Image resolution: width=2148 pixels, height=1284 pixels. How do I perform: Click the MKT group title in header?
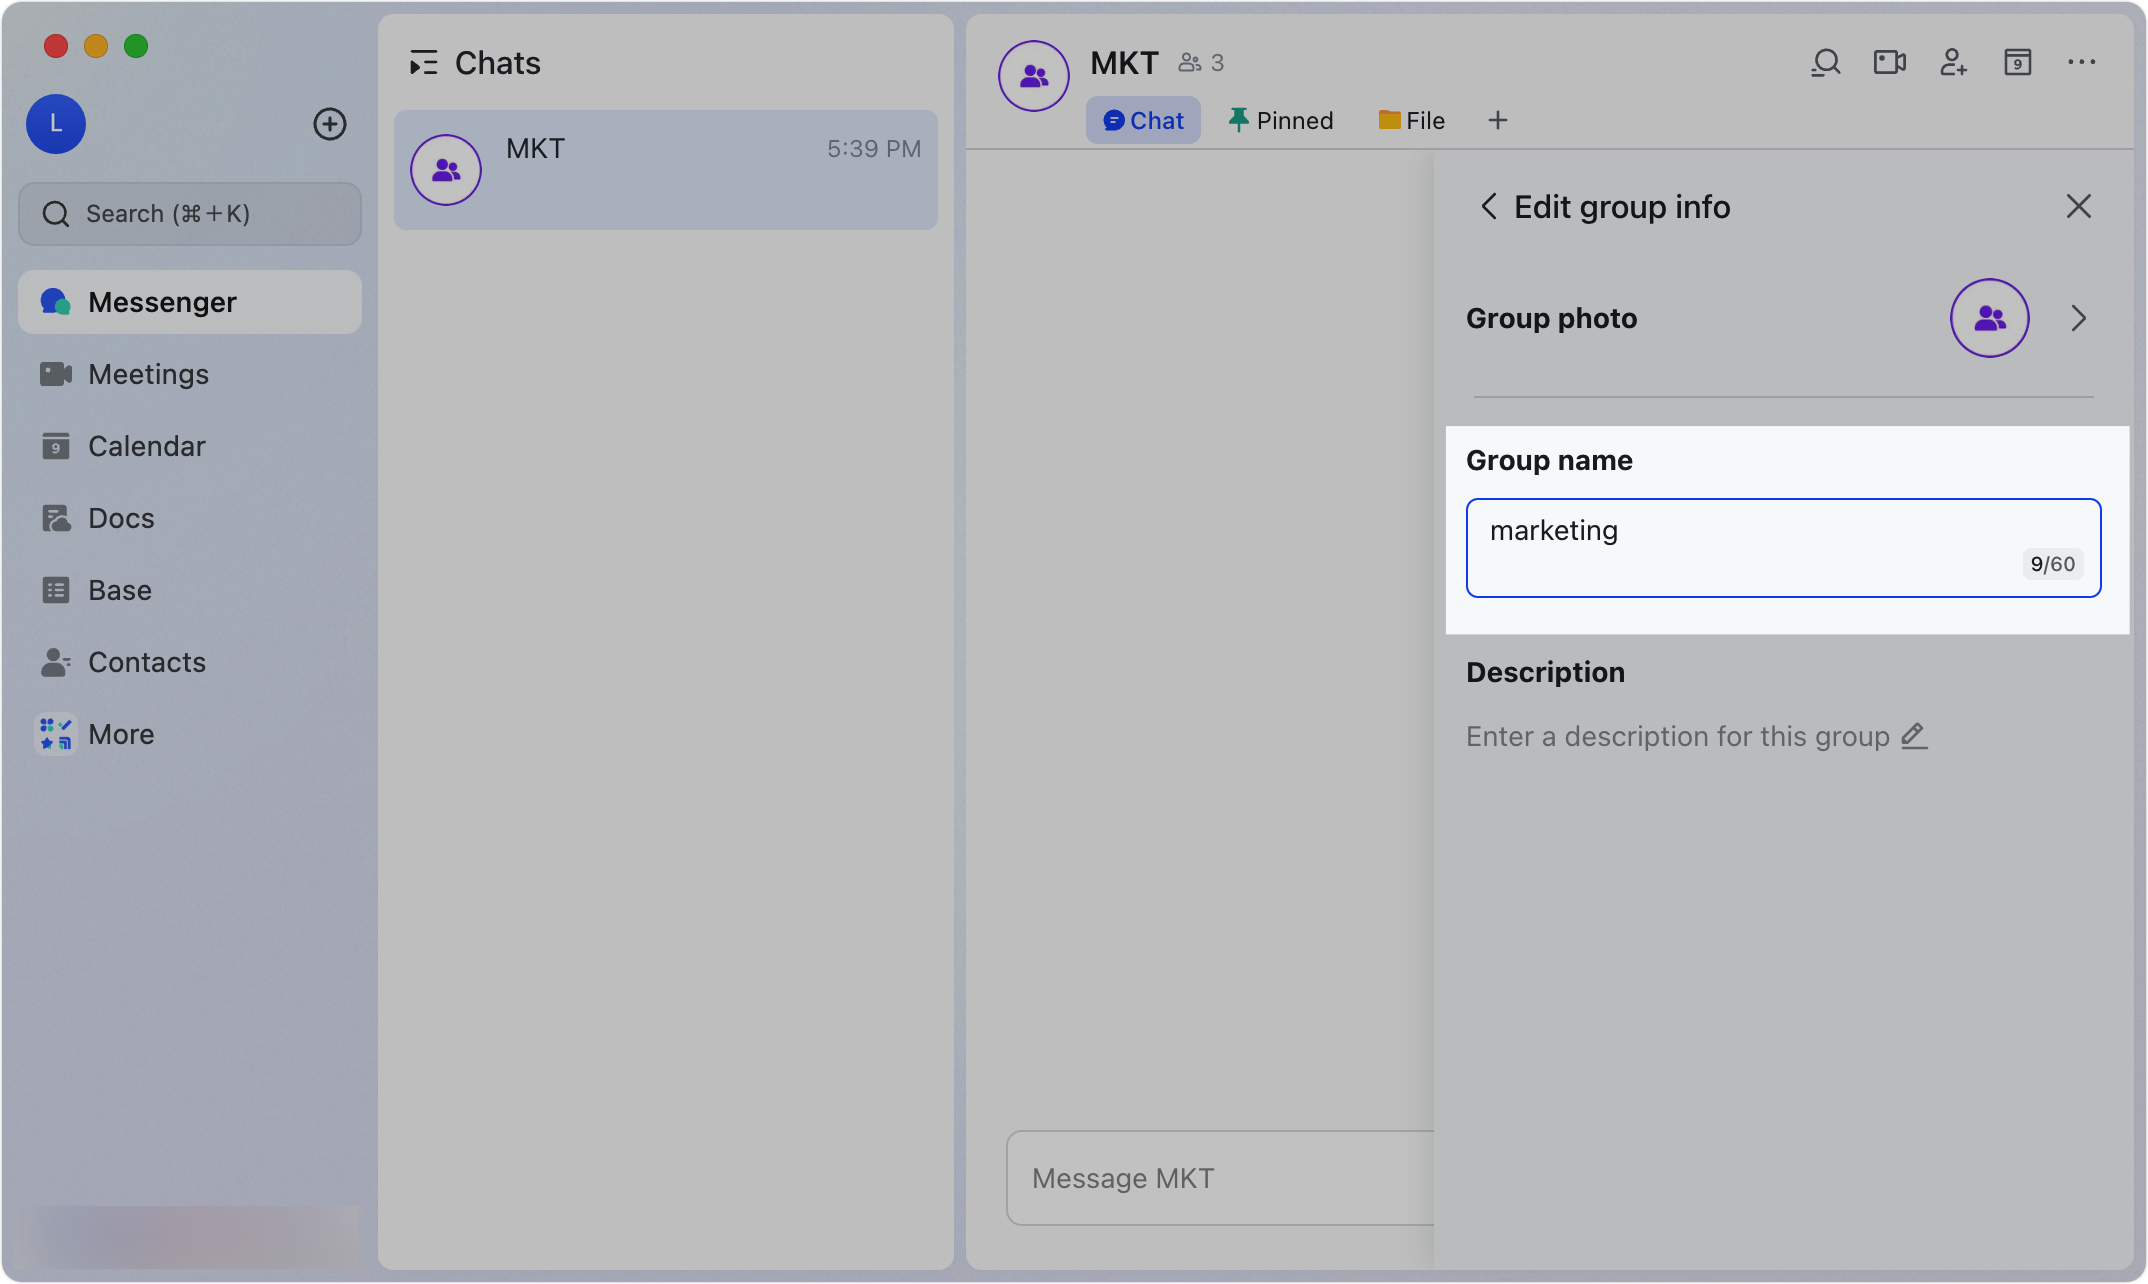pyautogui.click(x=1124, y=63)
